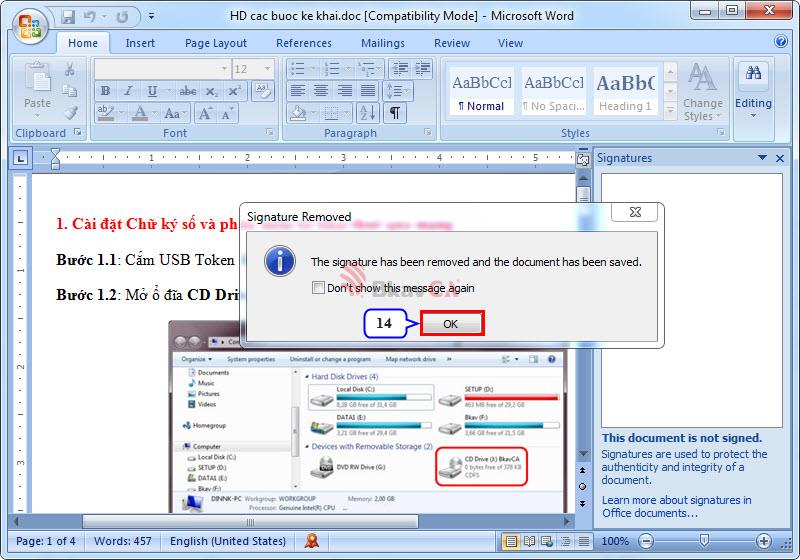Check "Don't show this message again"
The width and height of the screenshot is (800, 560).
319,288
